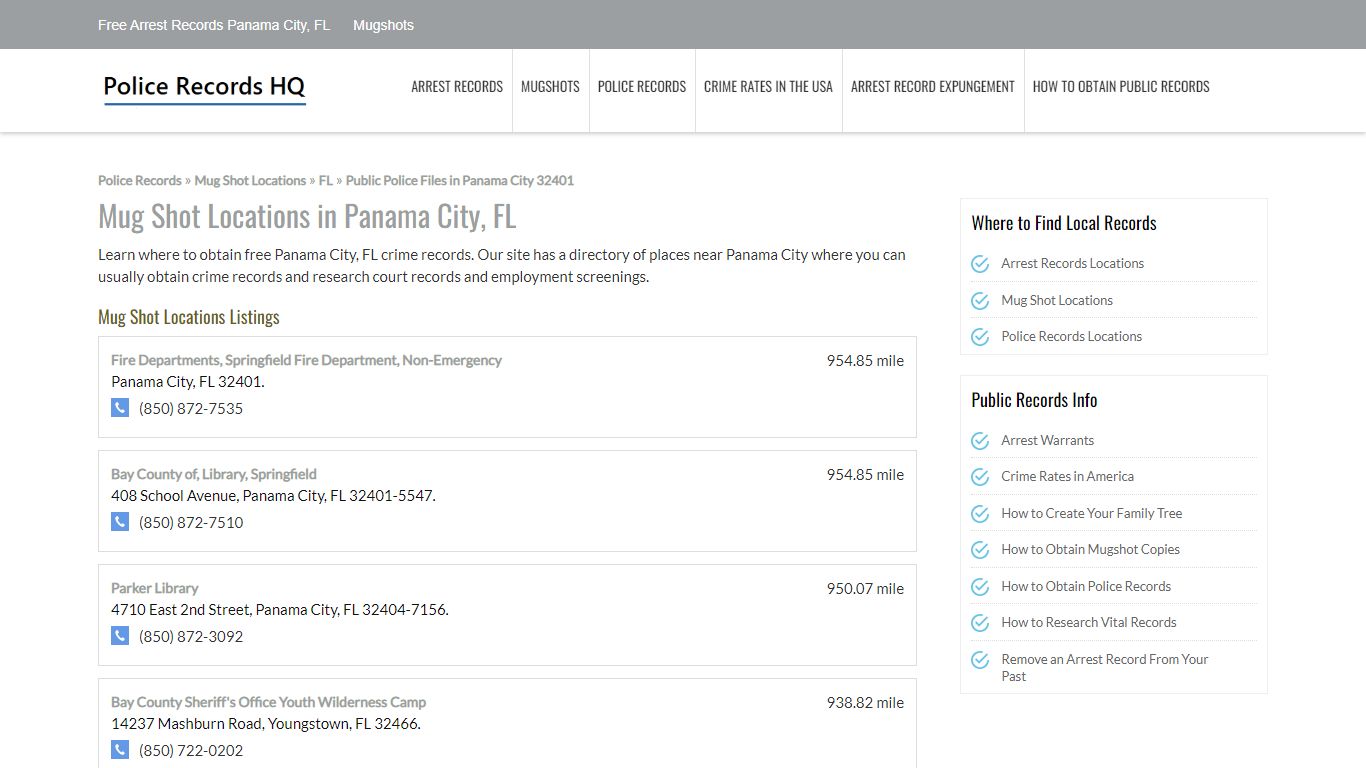Select address 408 School Avenue, Panama City
Viewport: 1366px width, 768px height.
click(273, 496)
